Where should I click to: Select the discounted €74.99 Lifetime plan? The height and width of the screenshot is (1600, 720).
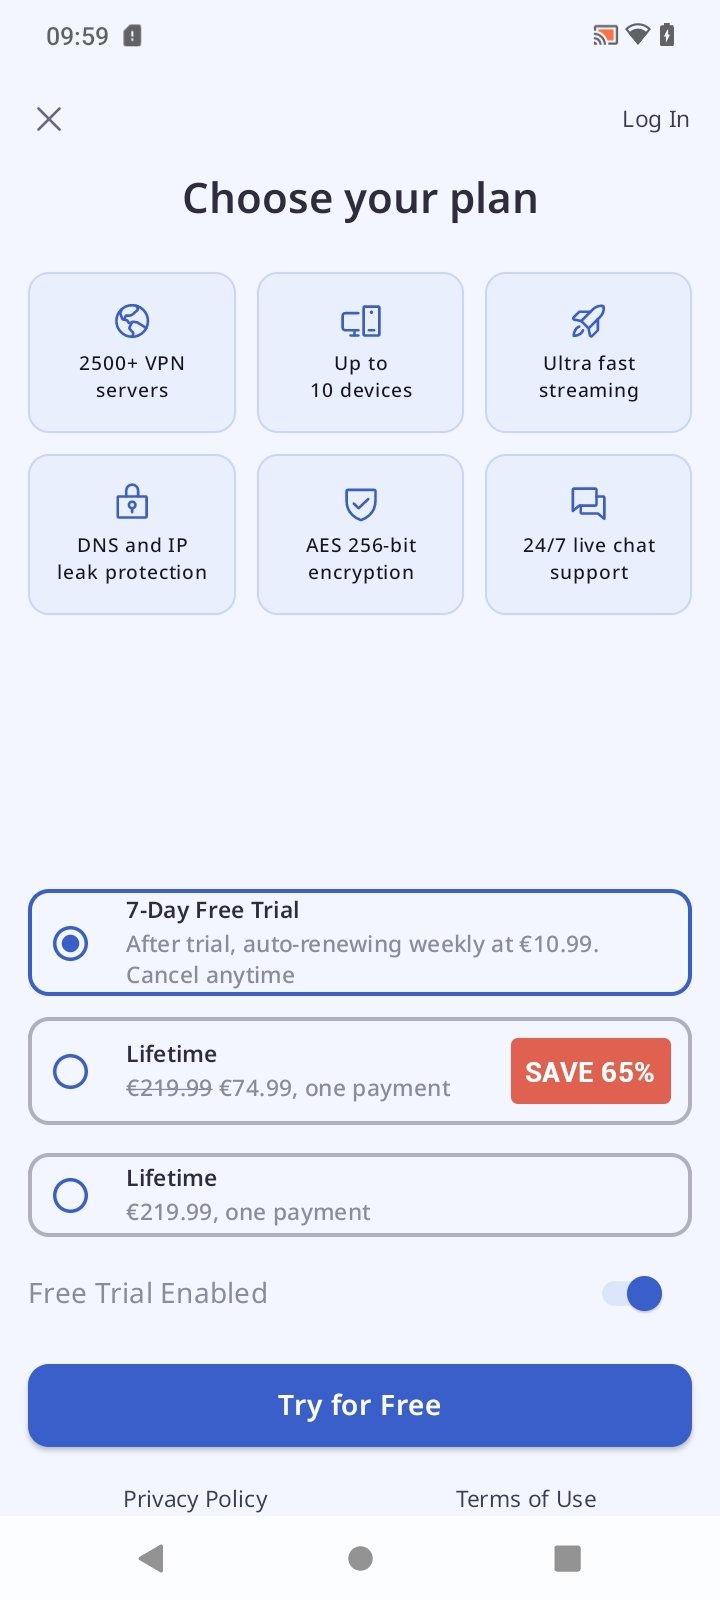tap(360, 1071)
